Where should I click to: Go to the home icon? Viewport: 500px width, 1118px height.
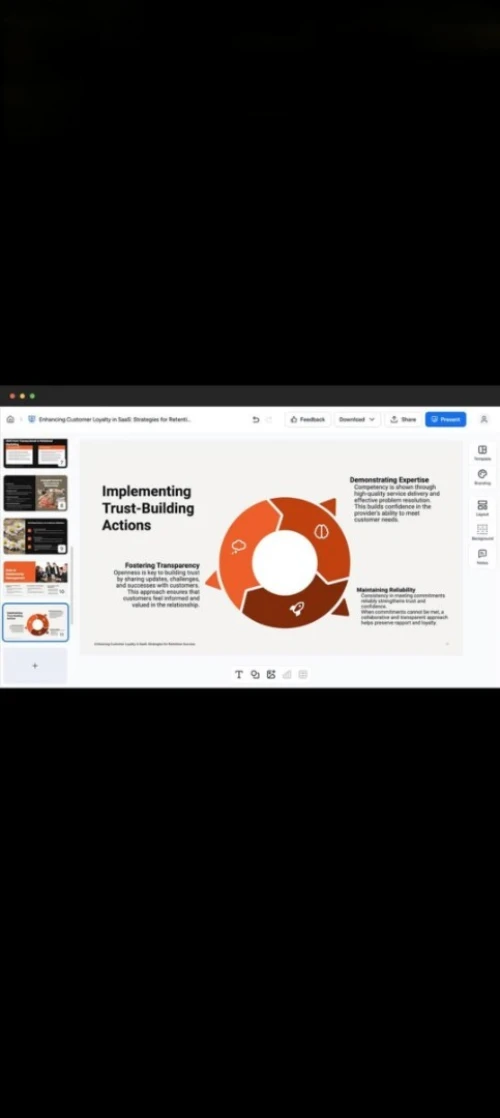pos(10,419)
